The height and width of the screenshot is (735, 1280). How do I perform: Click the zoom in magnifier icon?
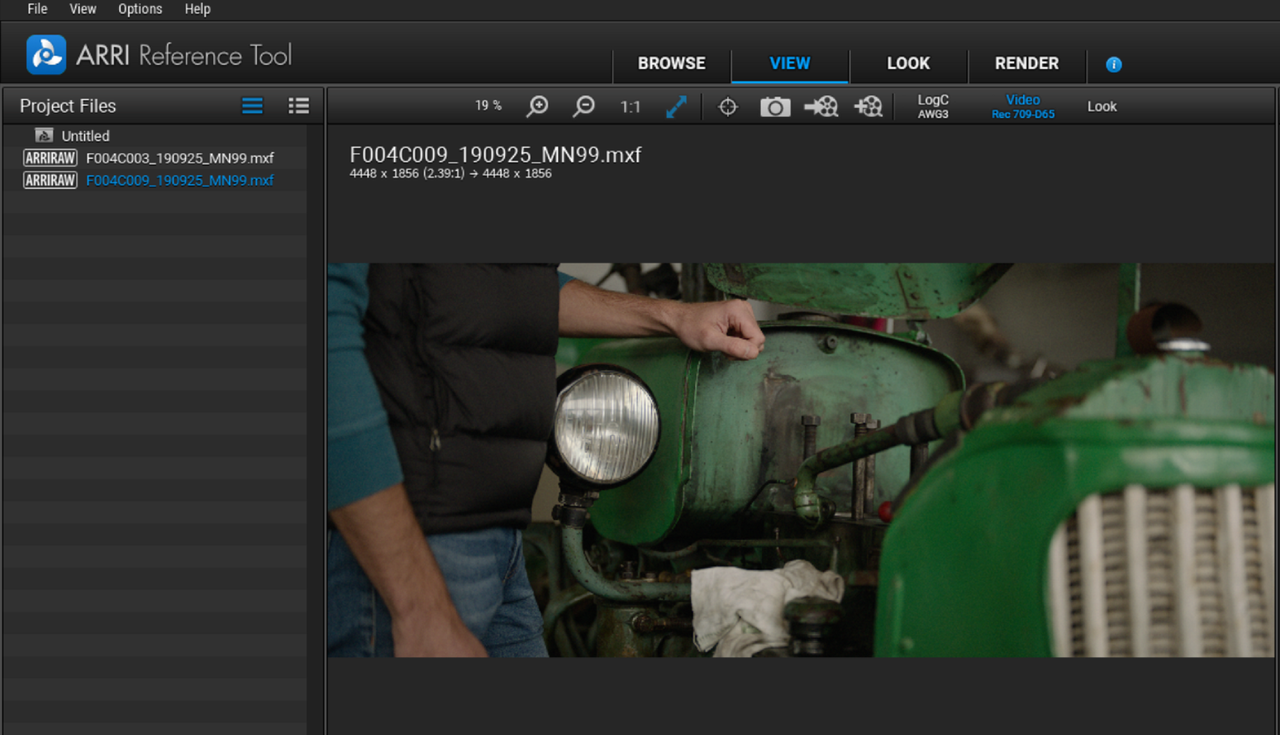538,106
